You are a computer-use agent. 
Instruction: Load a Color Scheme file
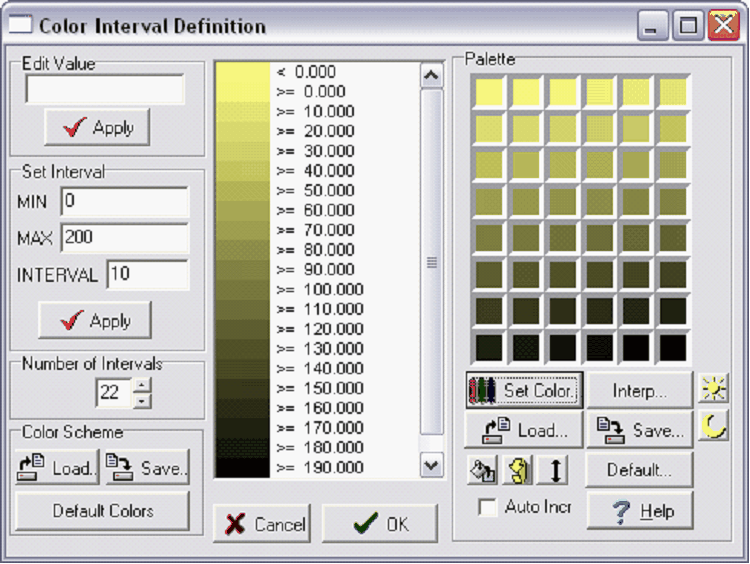pyautogui.click(x=56, y=467)
